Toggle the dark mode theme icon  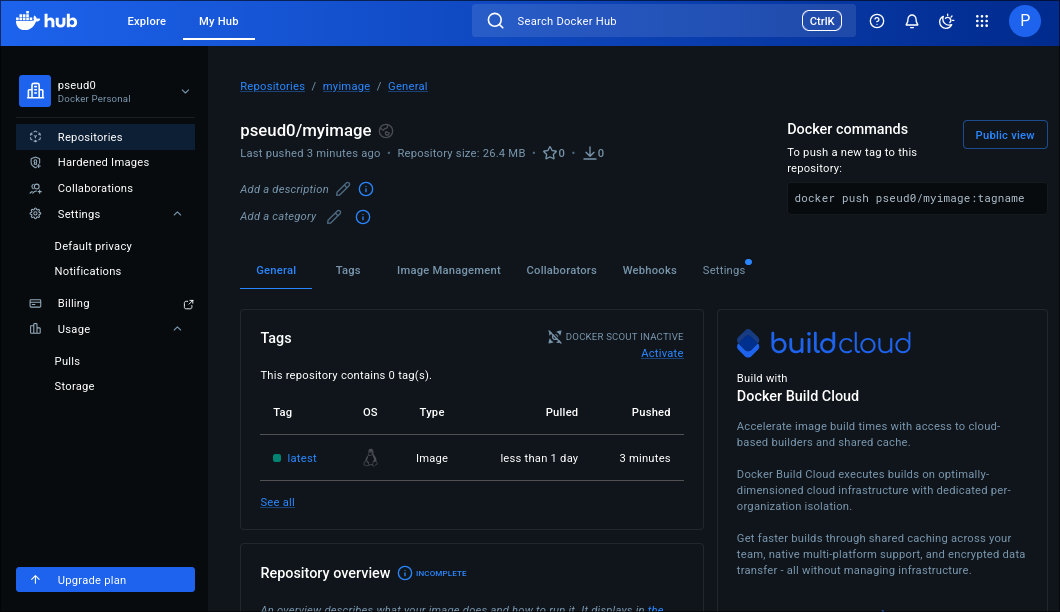(x=946, y=21)
